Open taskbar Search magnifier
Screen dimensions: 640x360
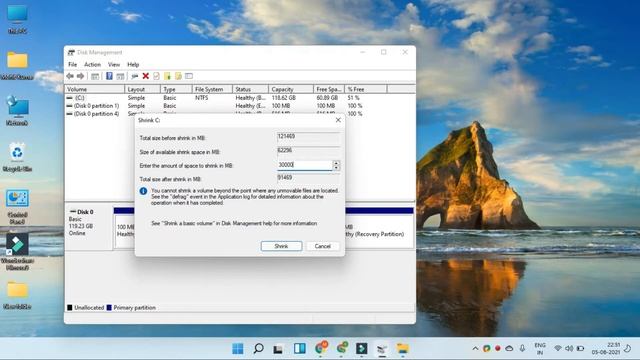[258, 349]
